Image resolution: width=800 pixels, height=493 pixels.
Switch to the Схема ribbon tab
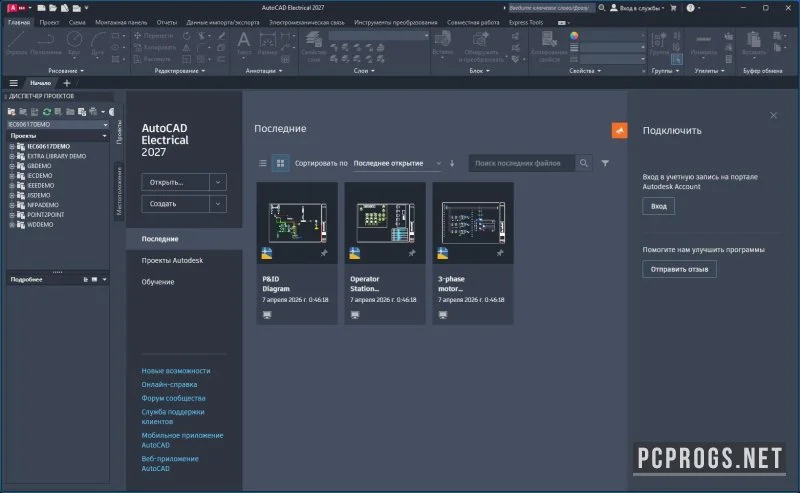[x=77, y=22]
